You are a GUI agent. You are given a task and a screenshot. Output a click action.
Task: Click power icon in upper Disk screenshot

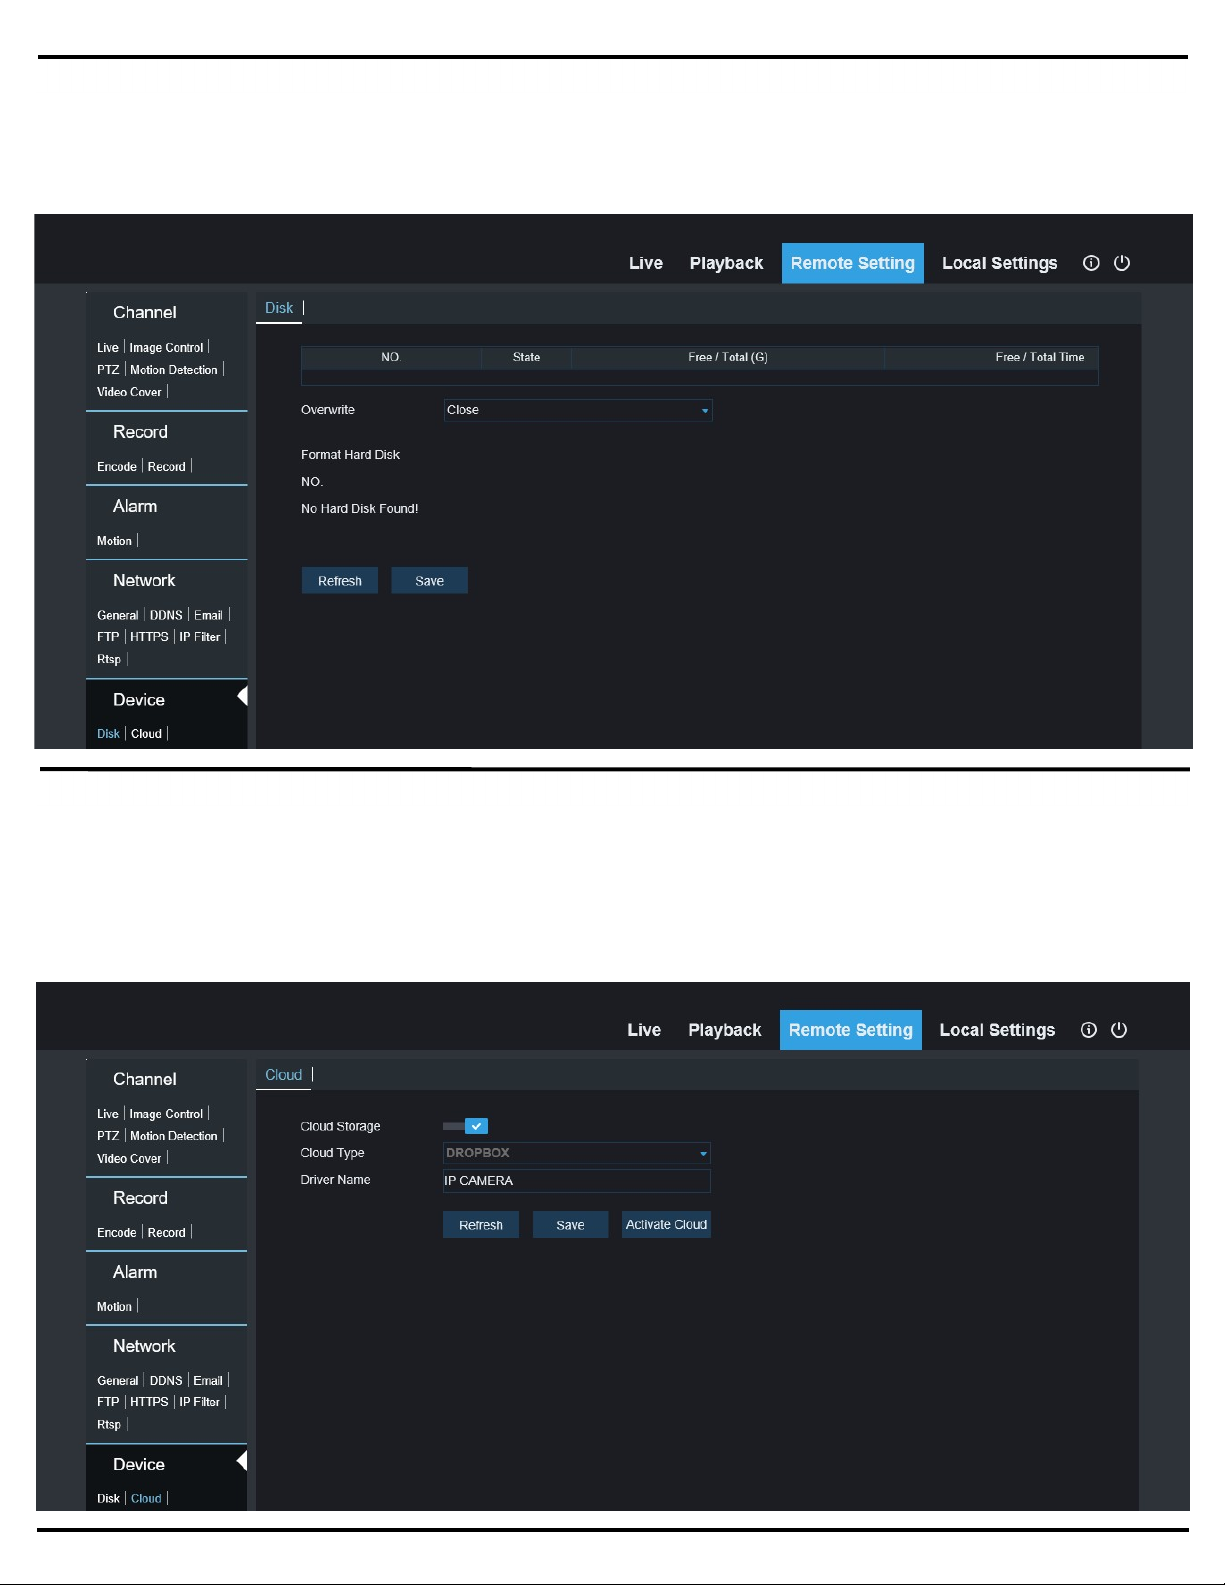[1122, 263]
